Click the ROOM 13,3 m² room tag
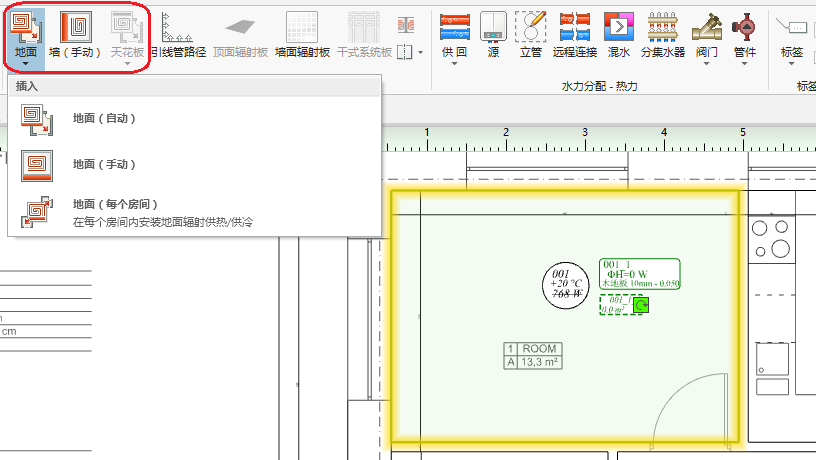Viewport: 816px width, 460px height. tap(533, 356)
